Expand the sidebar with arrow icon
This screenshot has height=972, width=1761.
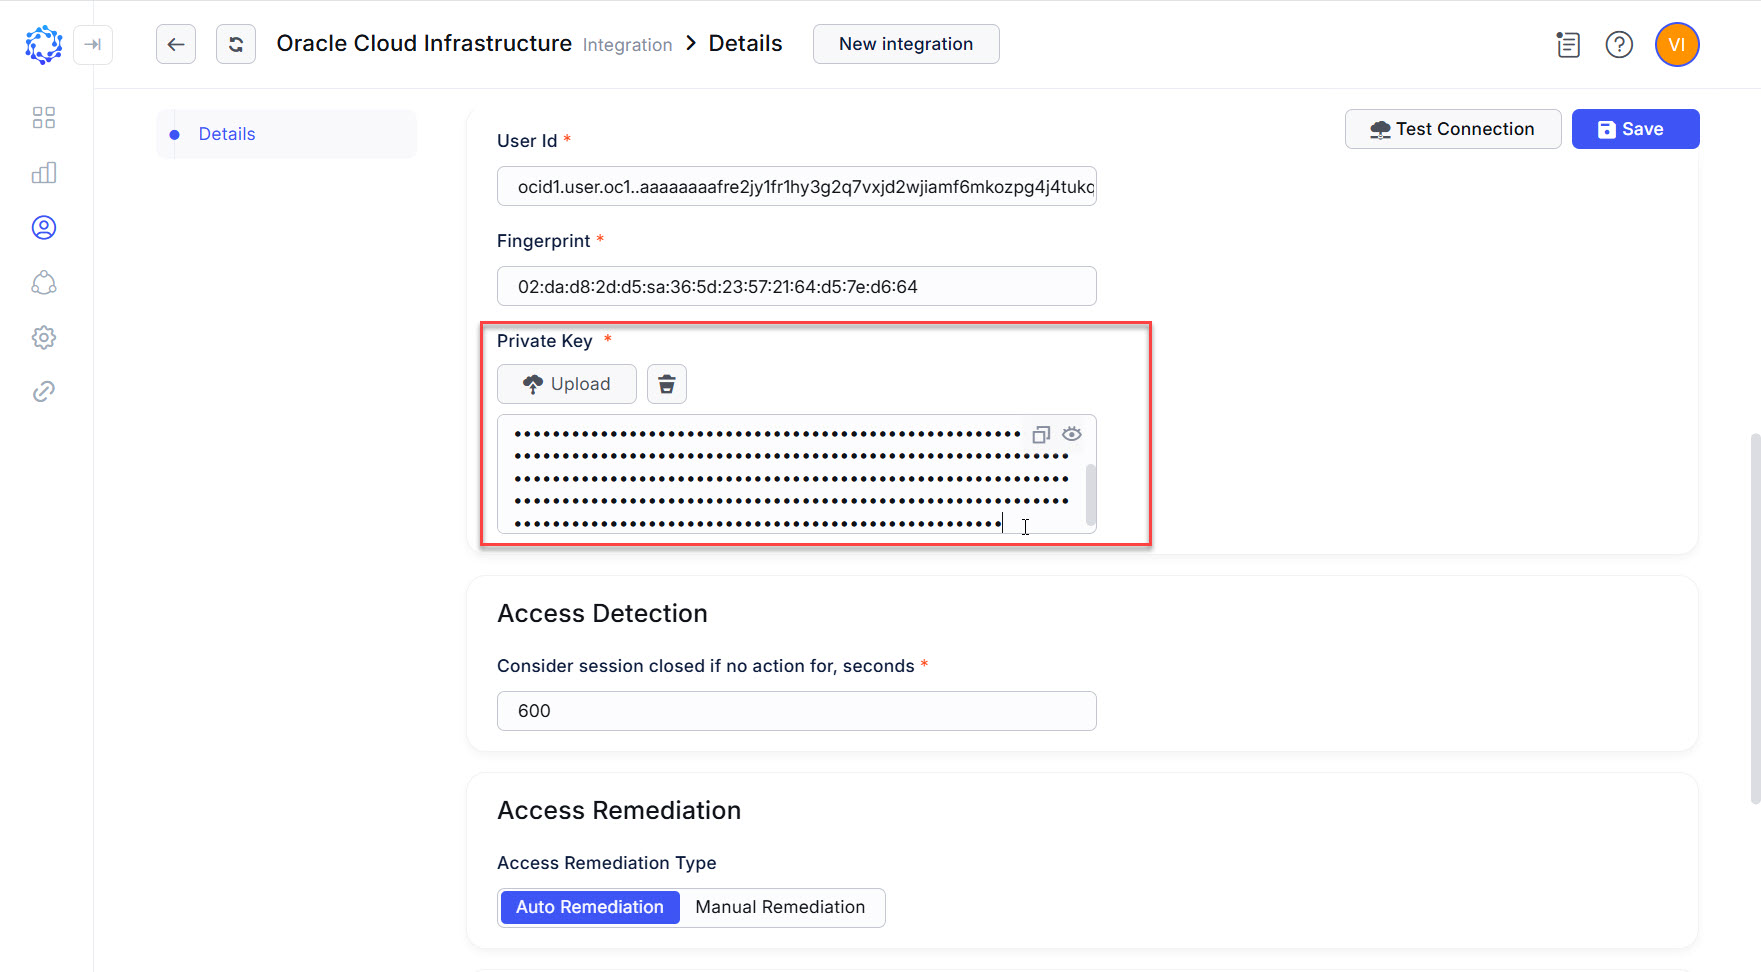pyautogui.click(x=93, y=45)
